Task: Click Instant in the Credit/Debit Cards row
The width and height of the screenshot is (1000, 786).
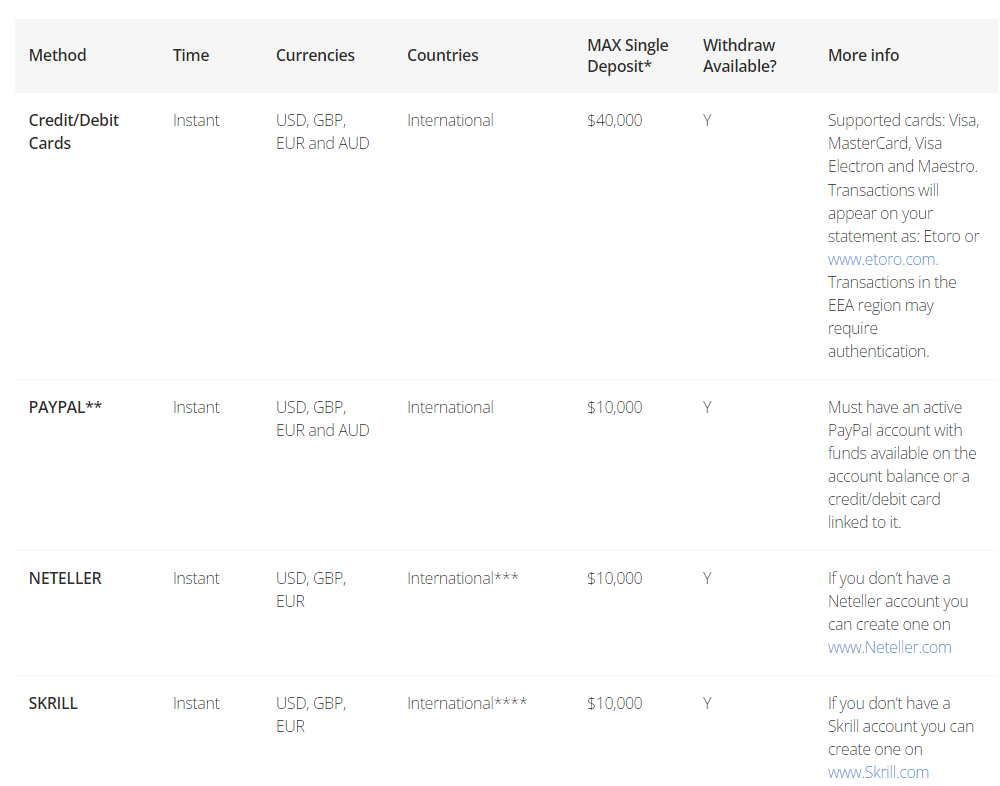Action: [x=196, y=121]
